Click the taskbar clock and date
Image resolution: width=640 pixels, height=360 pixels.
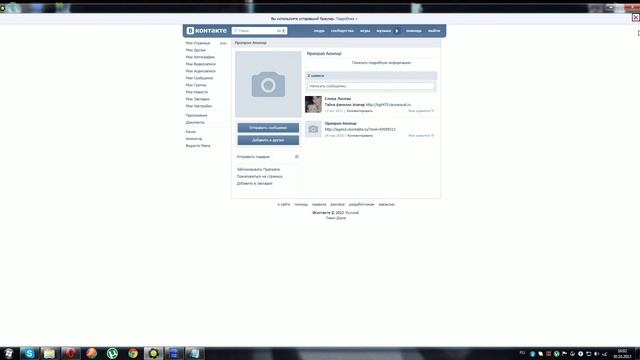[622, 354]
